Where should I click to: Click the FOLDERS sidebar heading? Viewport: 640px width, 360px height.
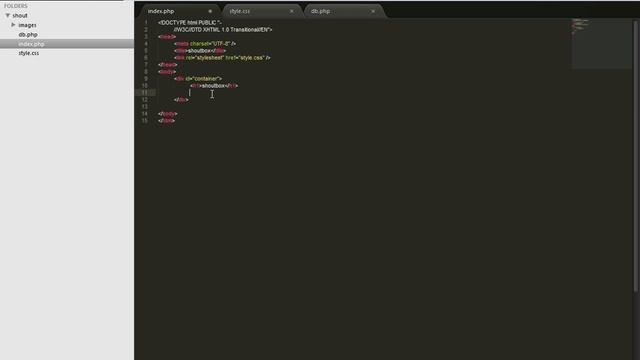(x=16, y=6)
